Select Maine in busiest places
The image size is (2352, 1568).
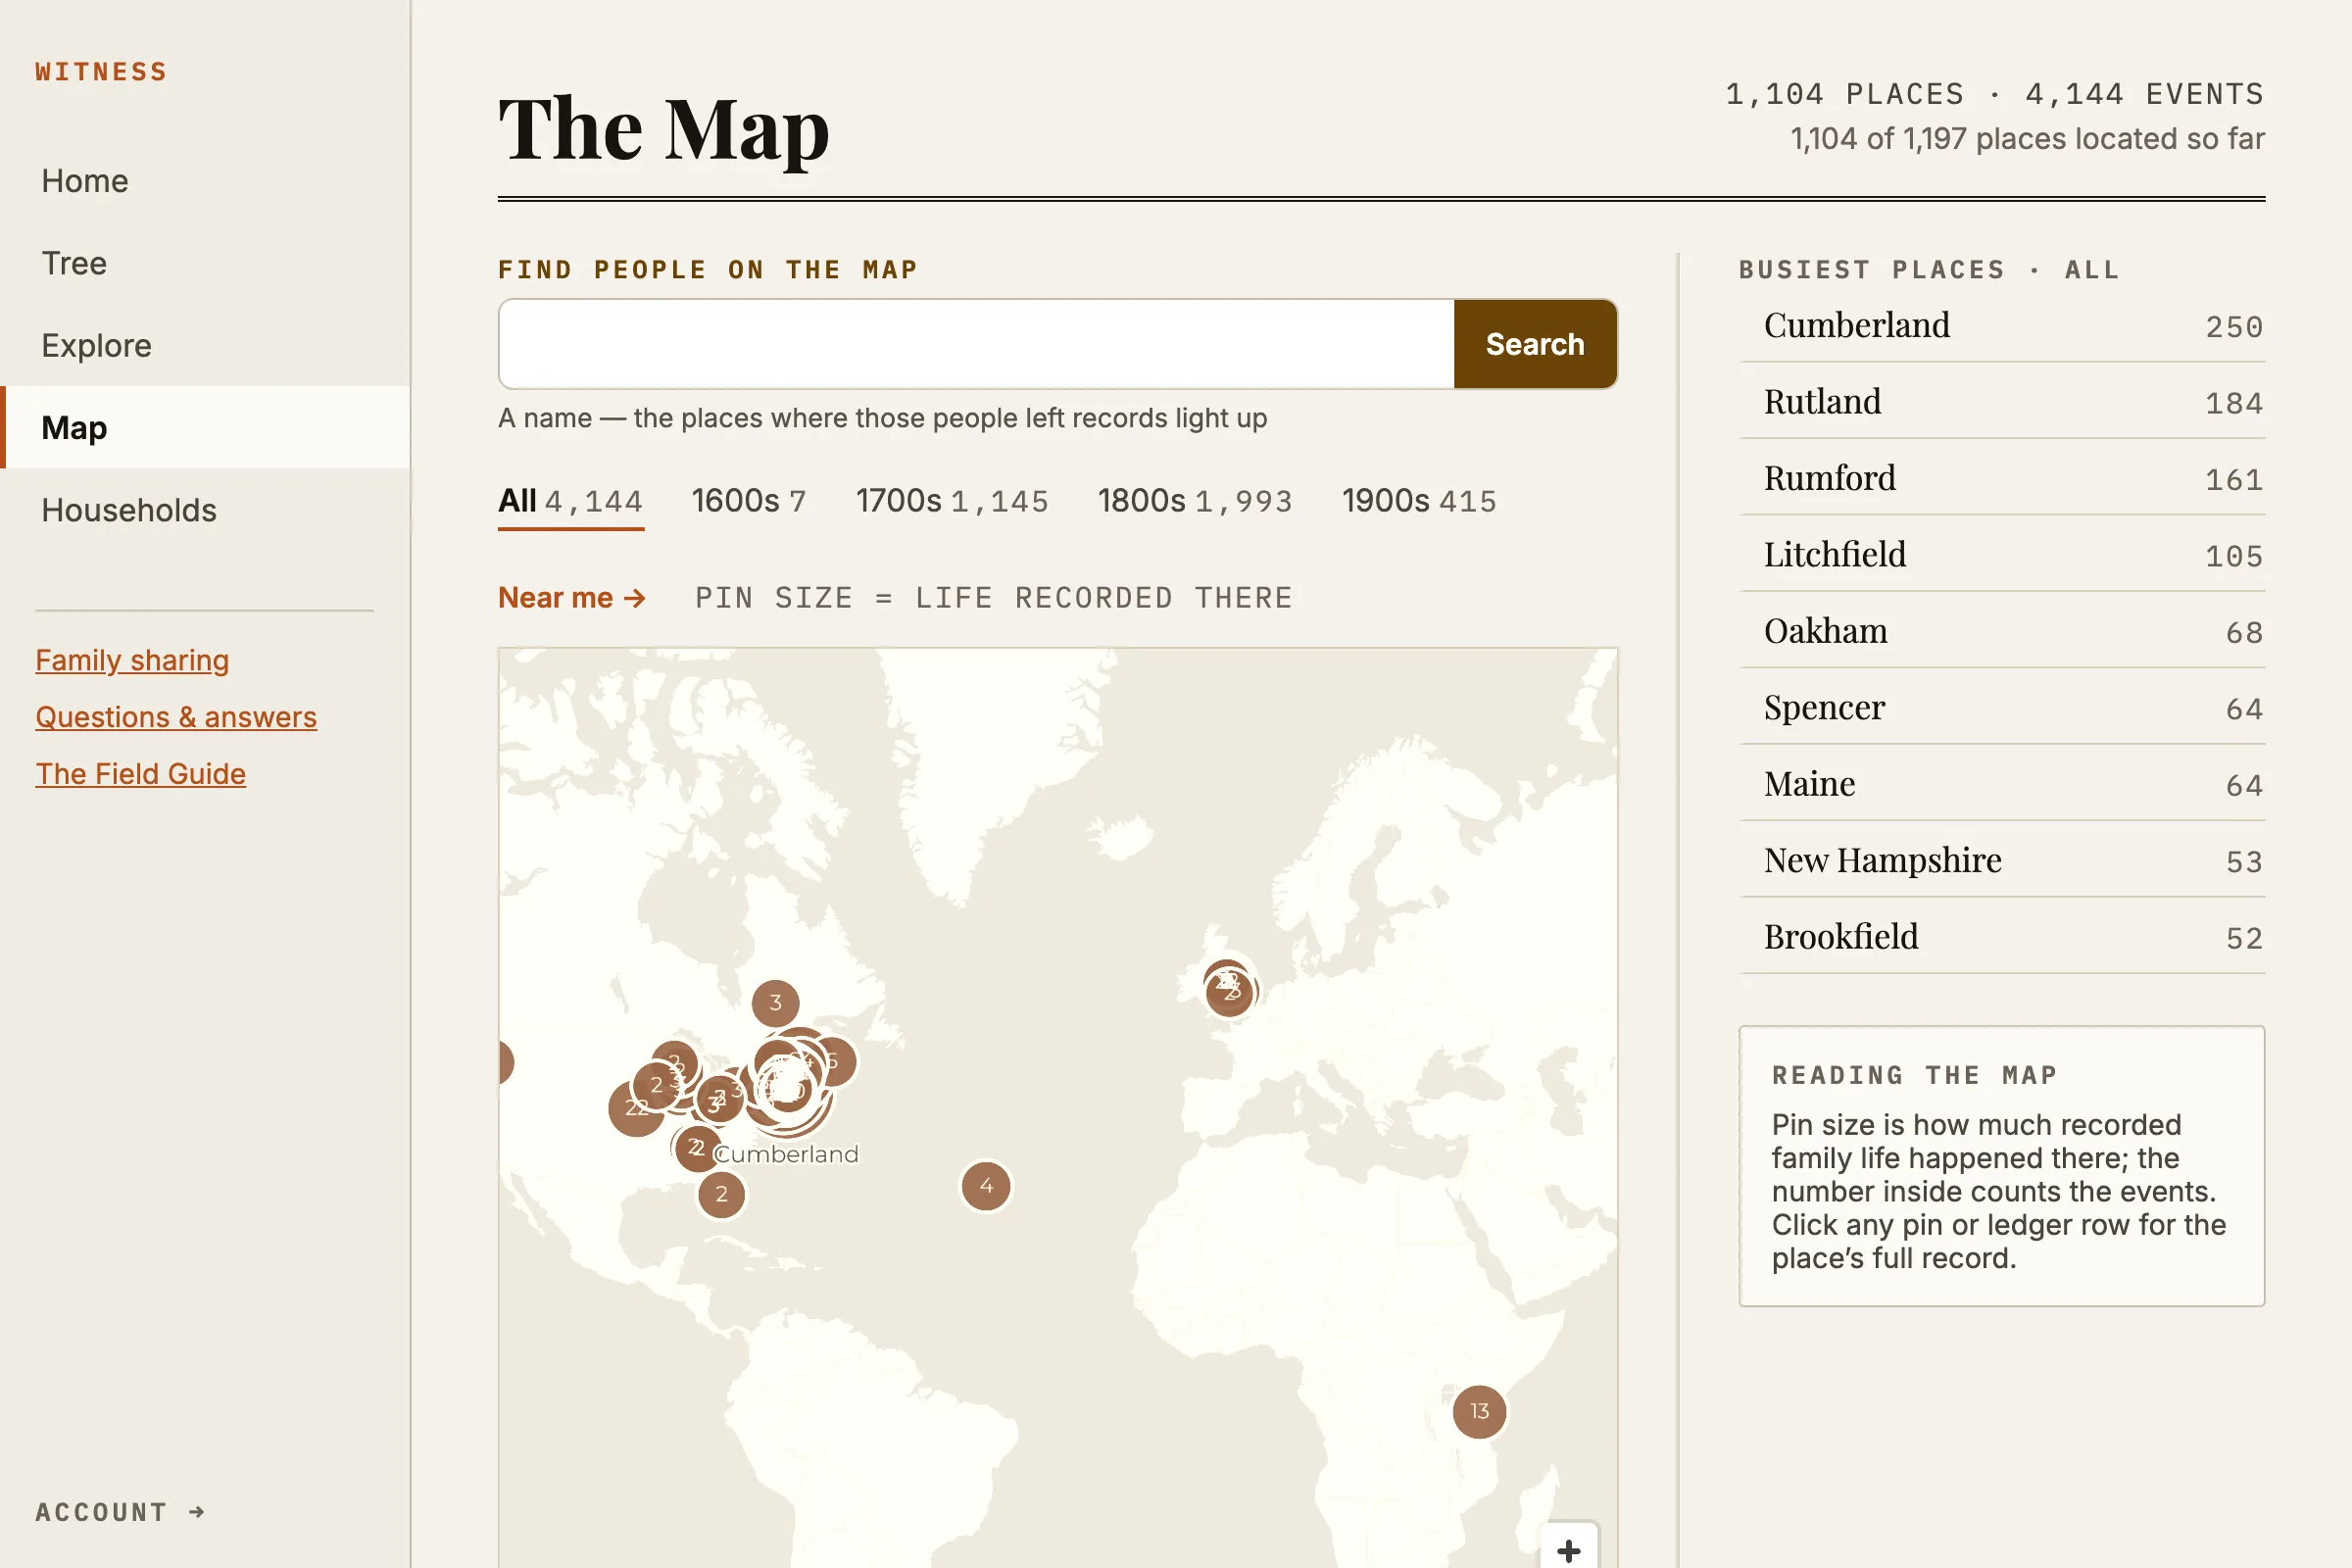[2002, 784]
